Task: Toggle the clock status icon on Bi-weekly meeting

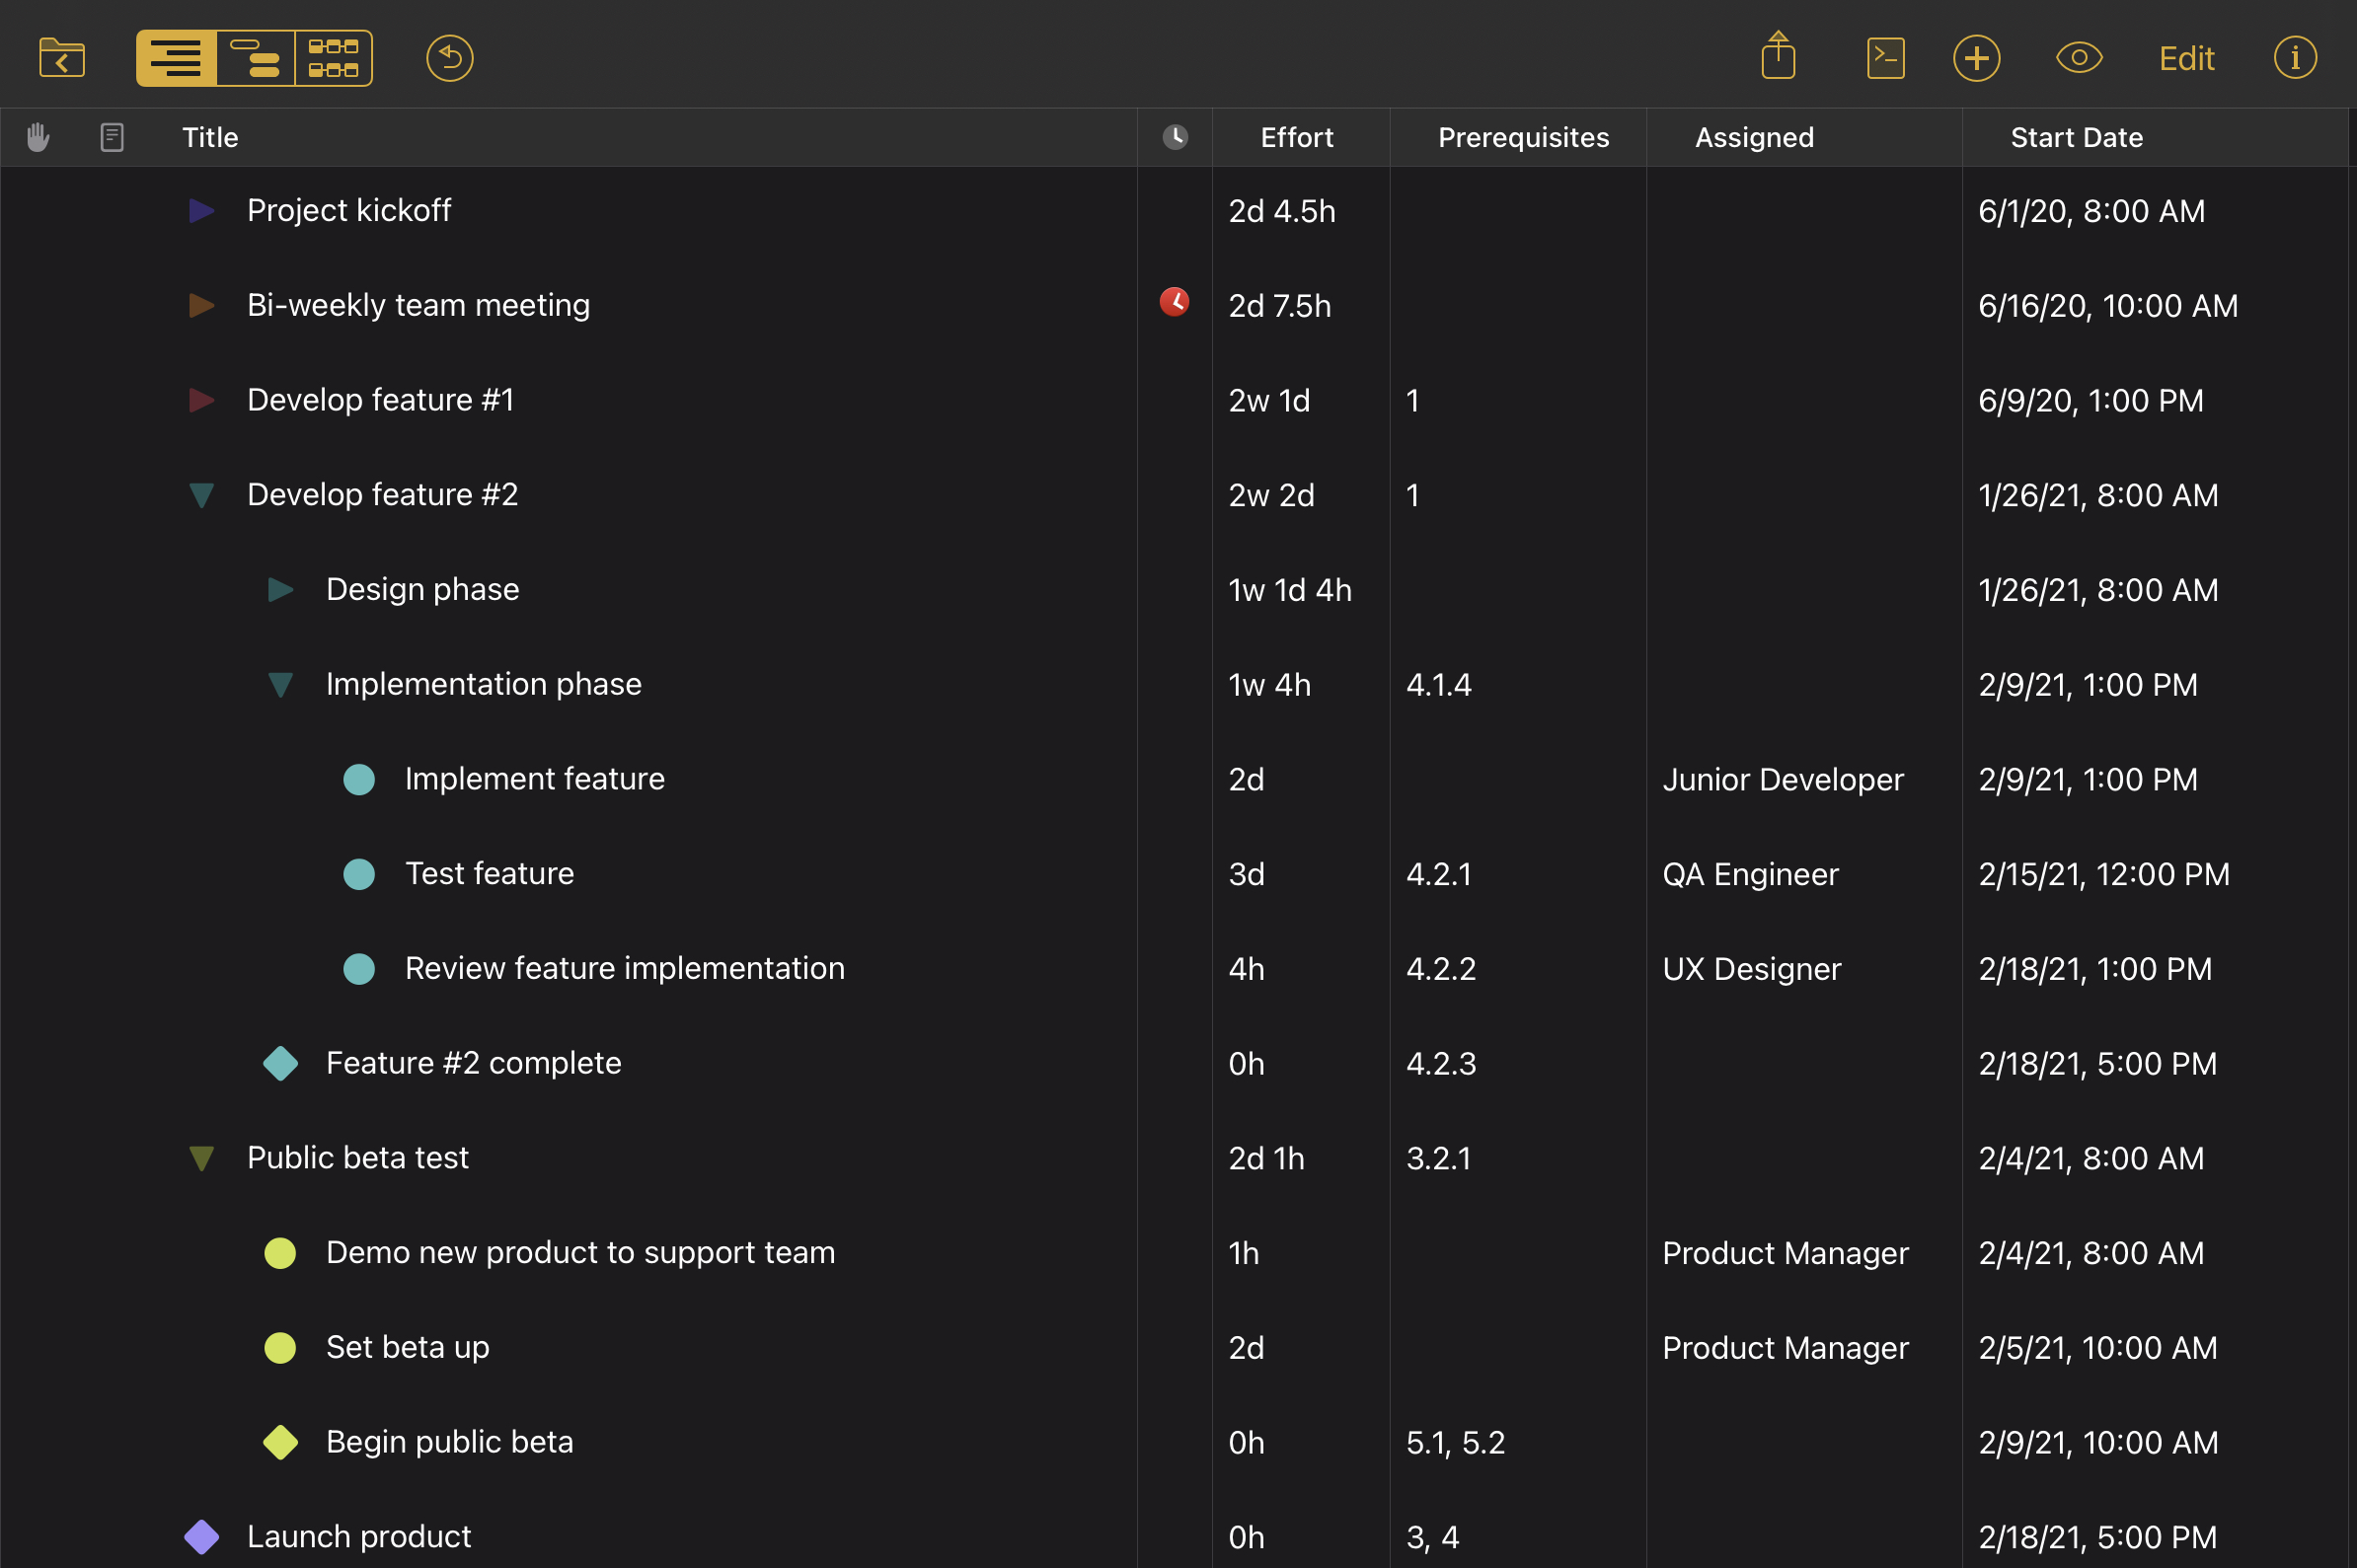Action: click(x=1175, y=303)
